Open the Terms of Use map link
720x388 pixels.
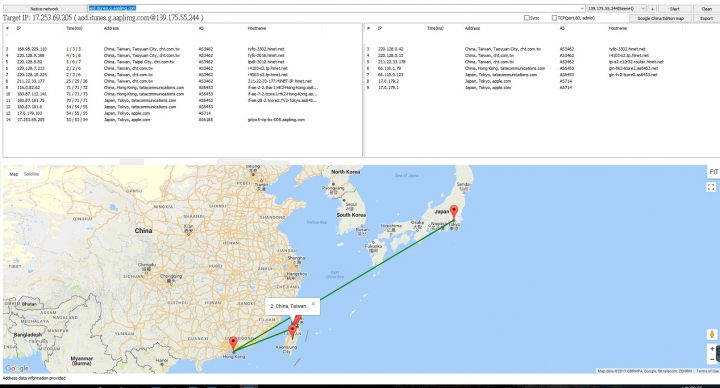coord(708,371)
